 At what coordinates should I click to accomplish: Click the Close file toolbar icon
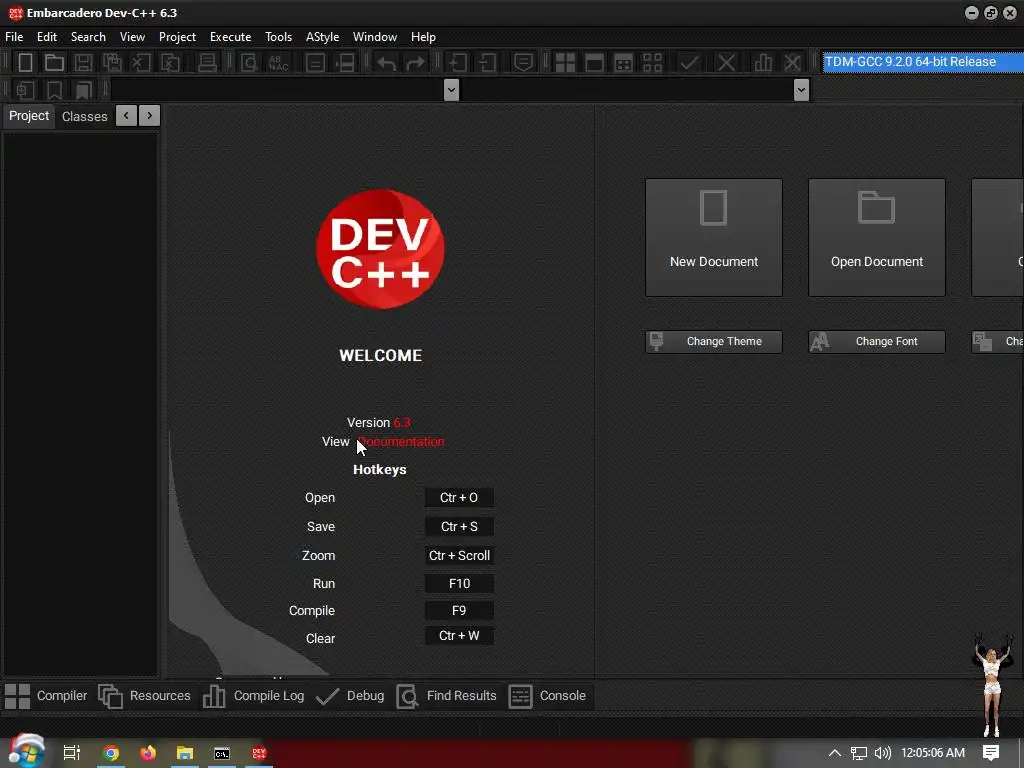tap(141, 63)
